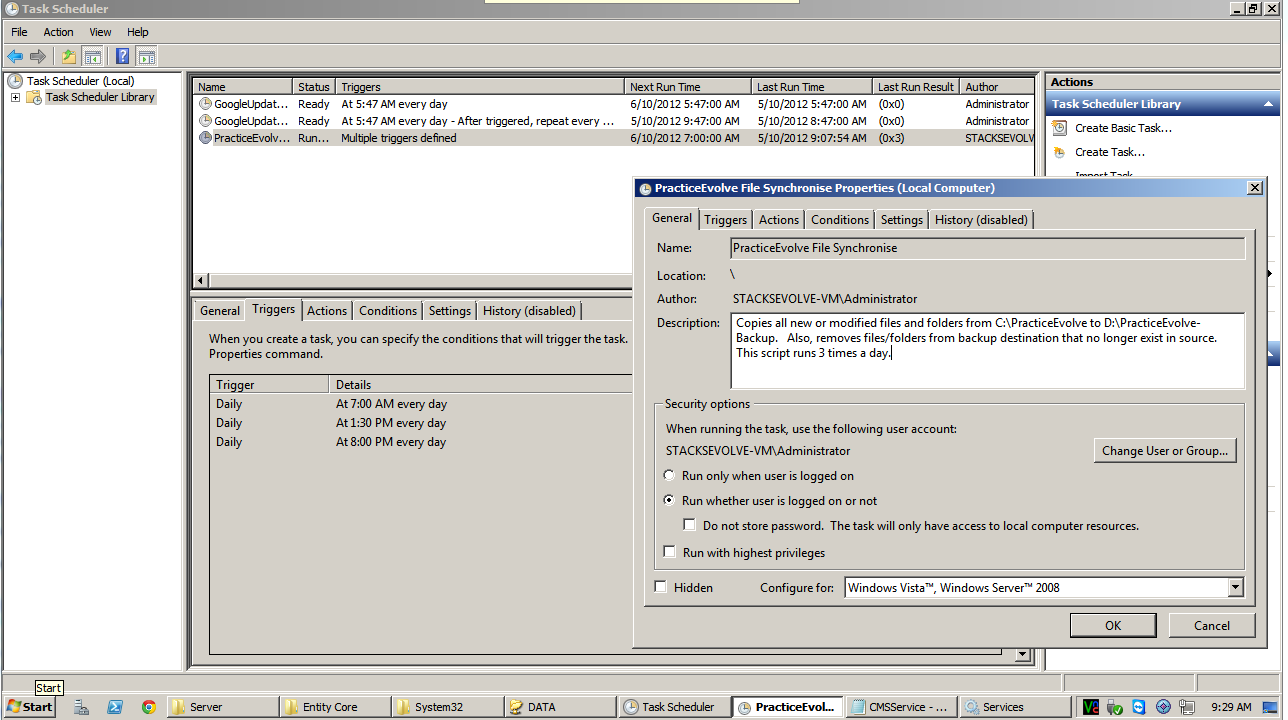This screenshot has height=720, width=1288.
Task: Click the first GoogleUpdate task clock icon
Action: pos(205,104)
